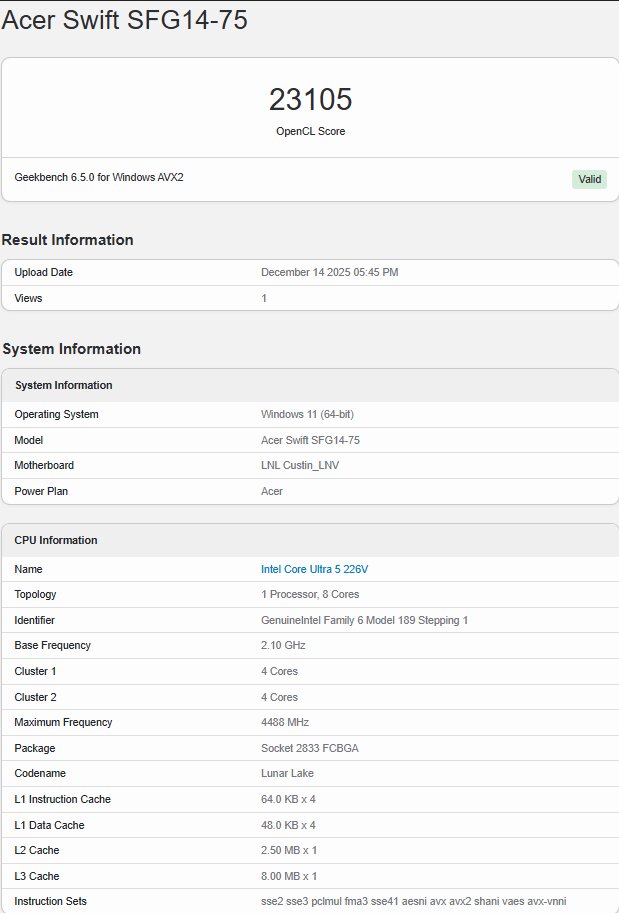Select L1 instruction cache value 64.0 KB x 4
Viewport: 619px width, 913px height.
[288, 799]
